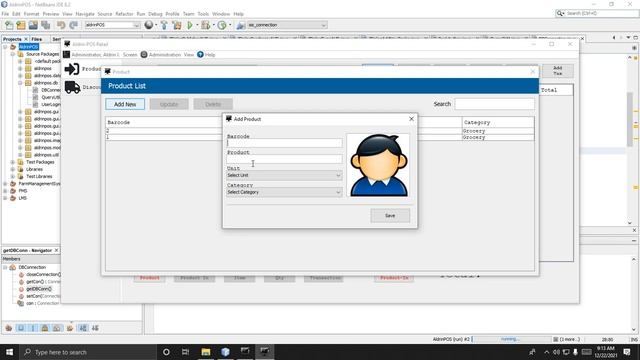
Task: Open Screen menu in POS window
Action: (130, 55)
